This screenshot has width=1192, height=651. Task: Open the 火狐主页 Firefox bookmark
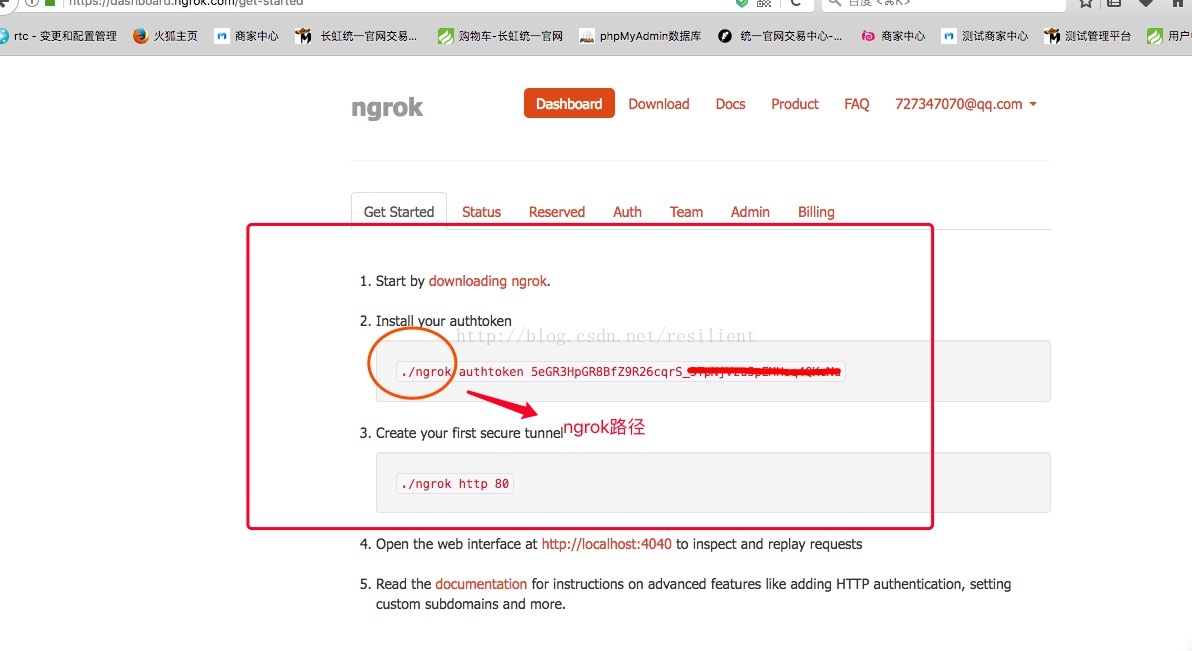(x=165, y=36)
